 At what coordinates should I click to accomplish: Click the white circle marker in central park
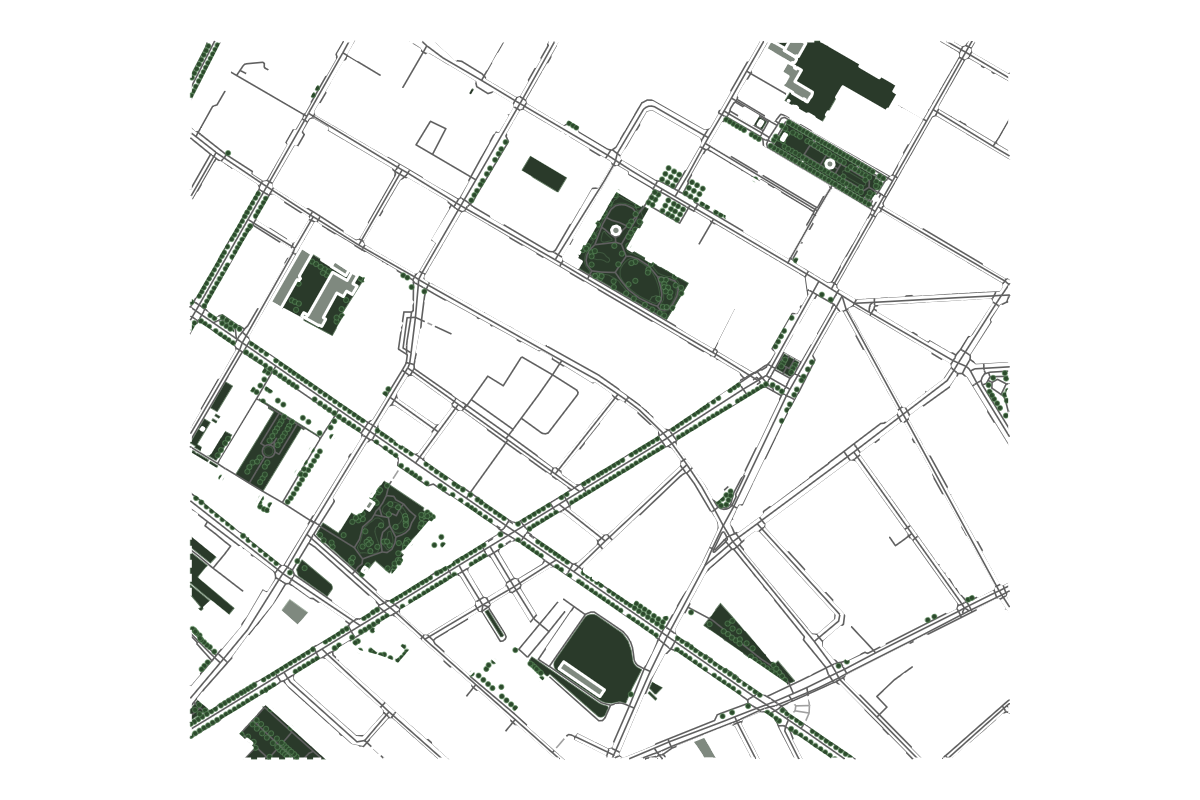[x=616, y=230]
